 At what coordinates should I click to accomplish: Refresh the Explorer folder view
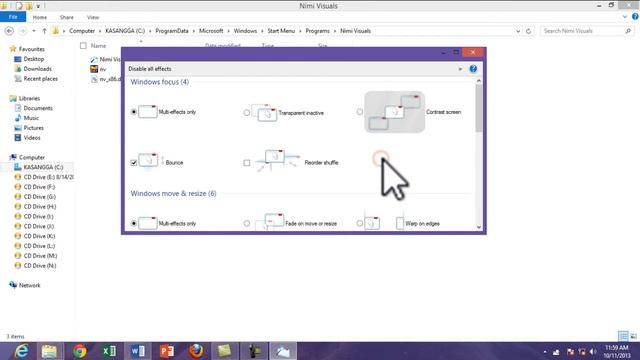pos(529,31)
